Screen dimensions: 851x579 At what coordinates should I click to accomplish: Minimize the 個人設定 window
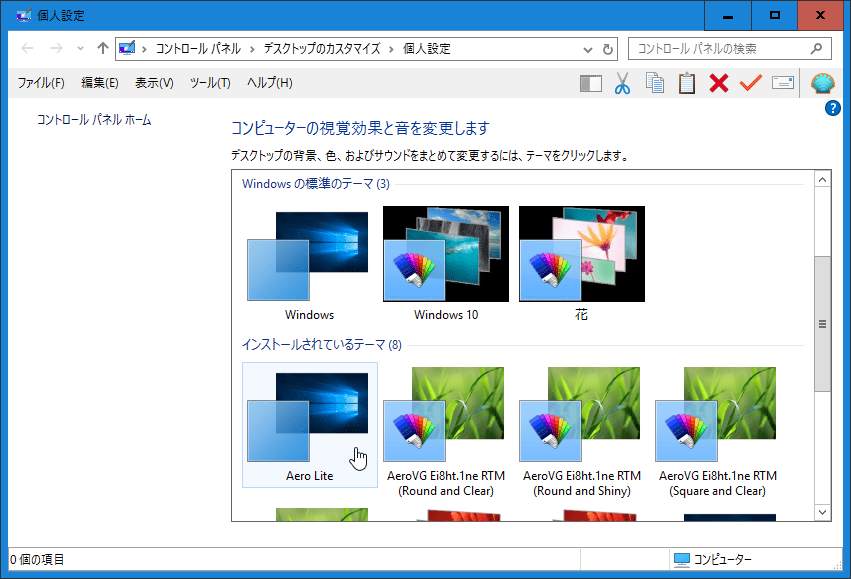point(728,16)
